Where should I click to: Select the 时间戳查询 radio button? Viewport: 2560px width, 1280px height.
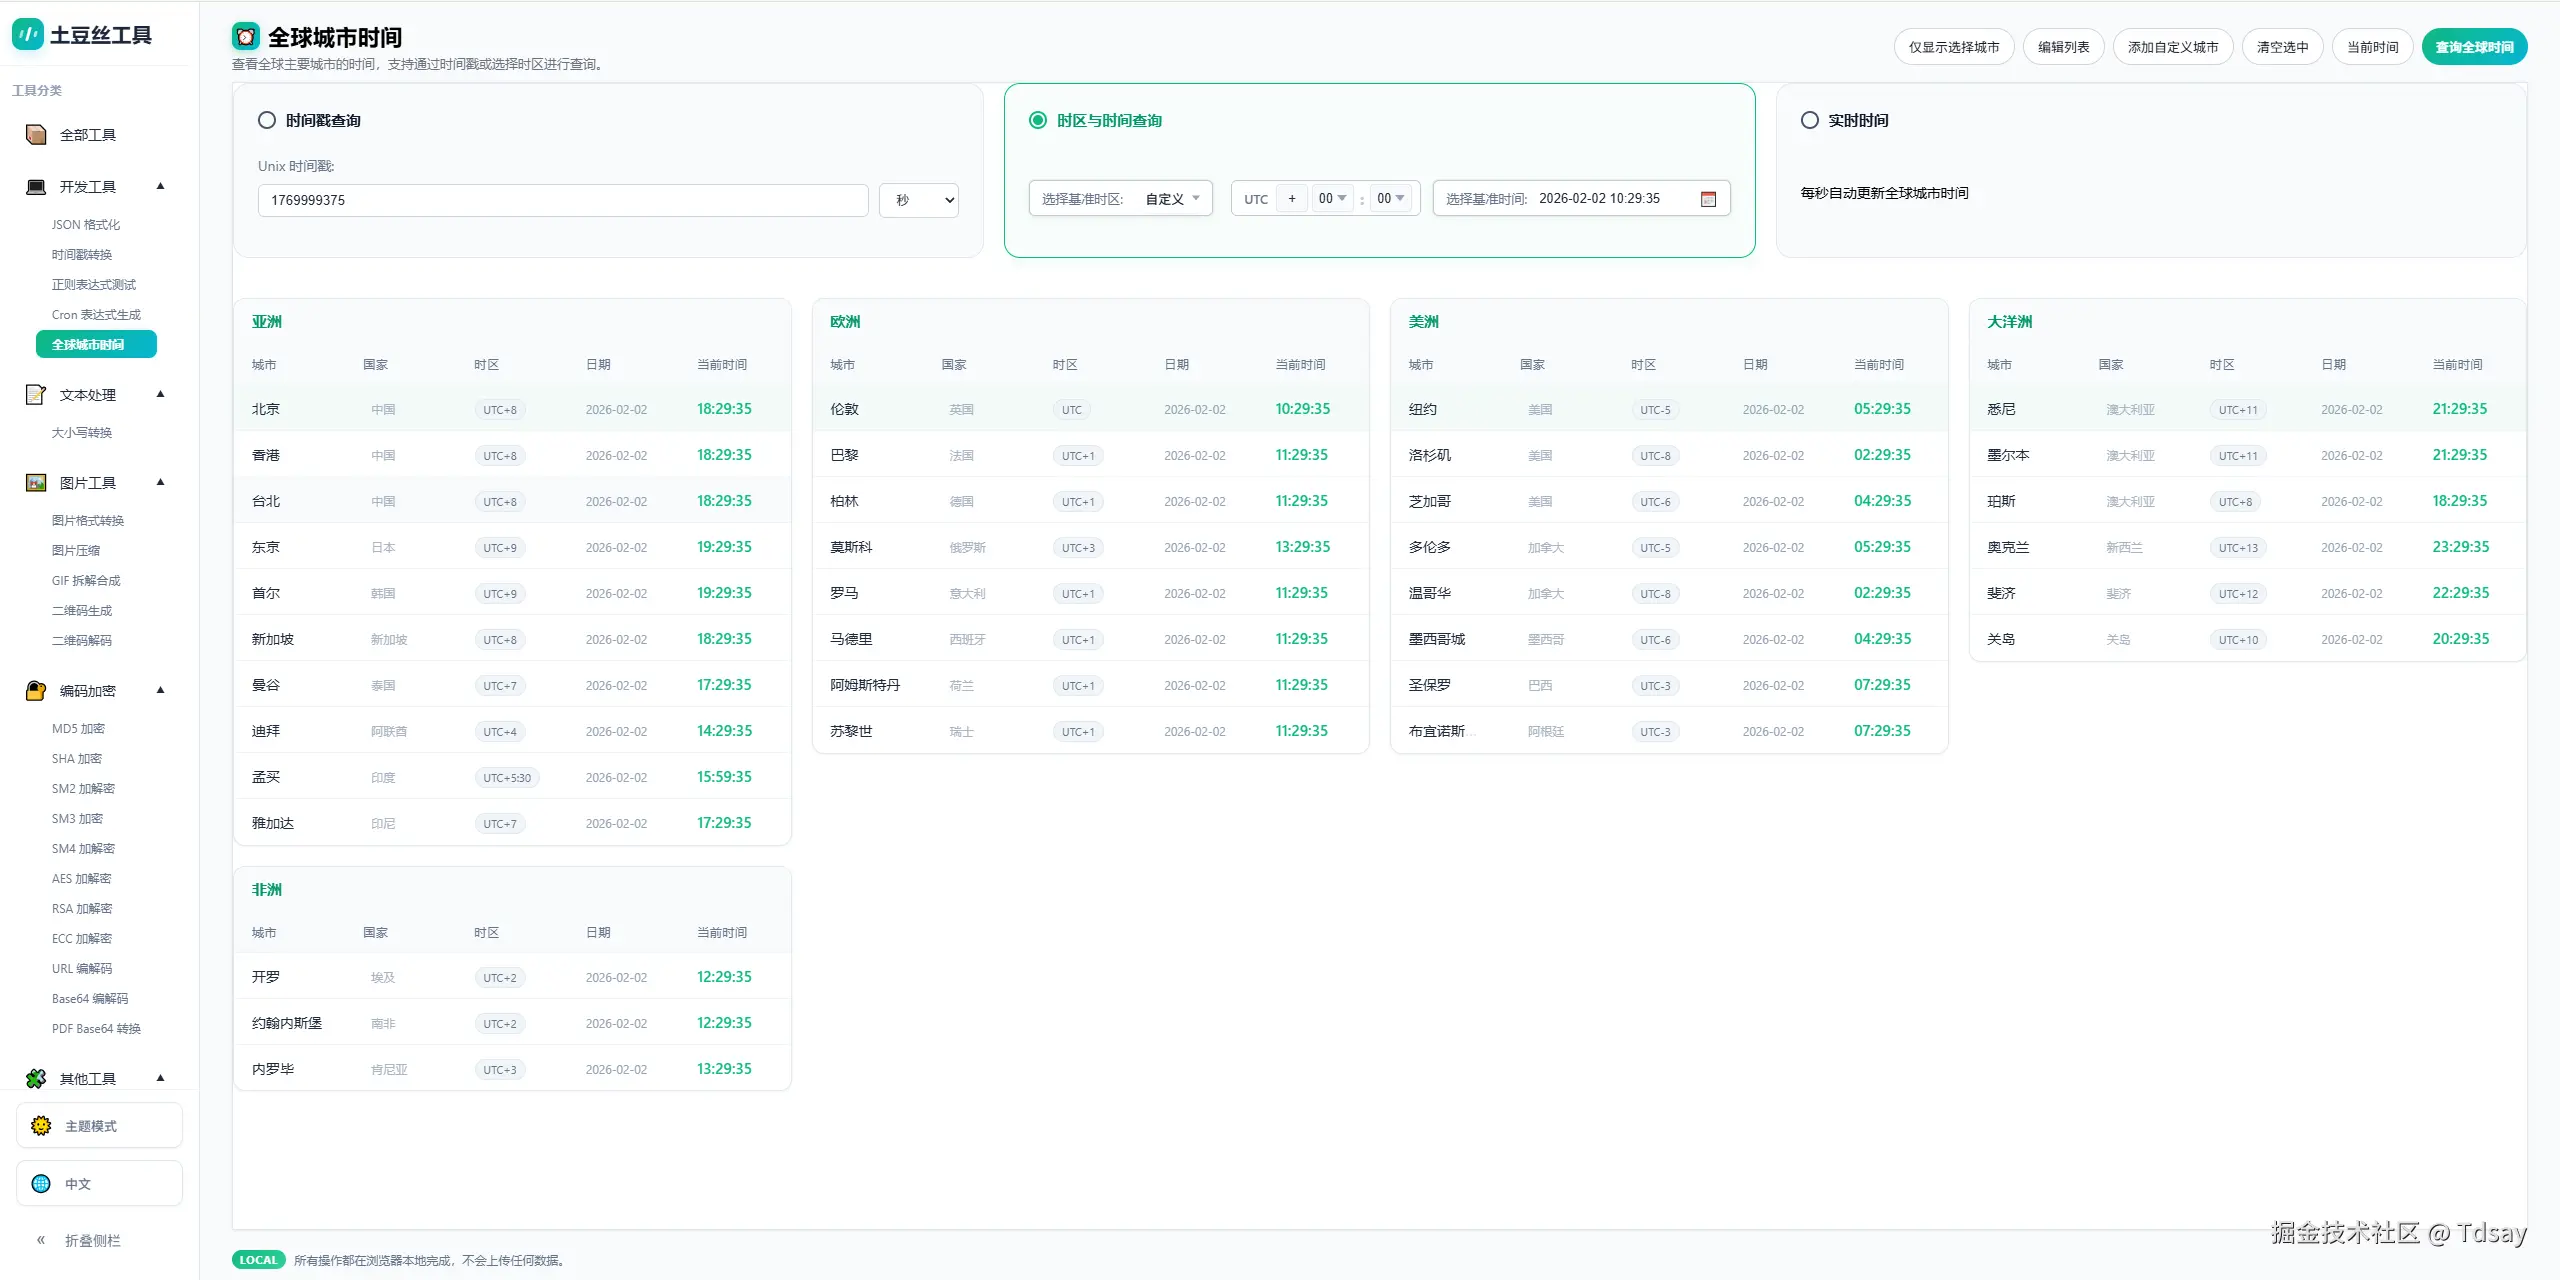point(267,120)
